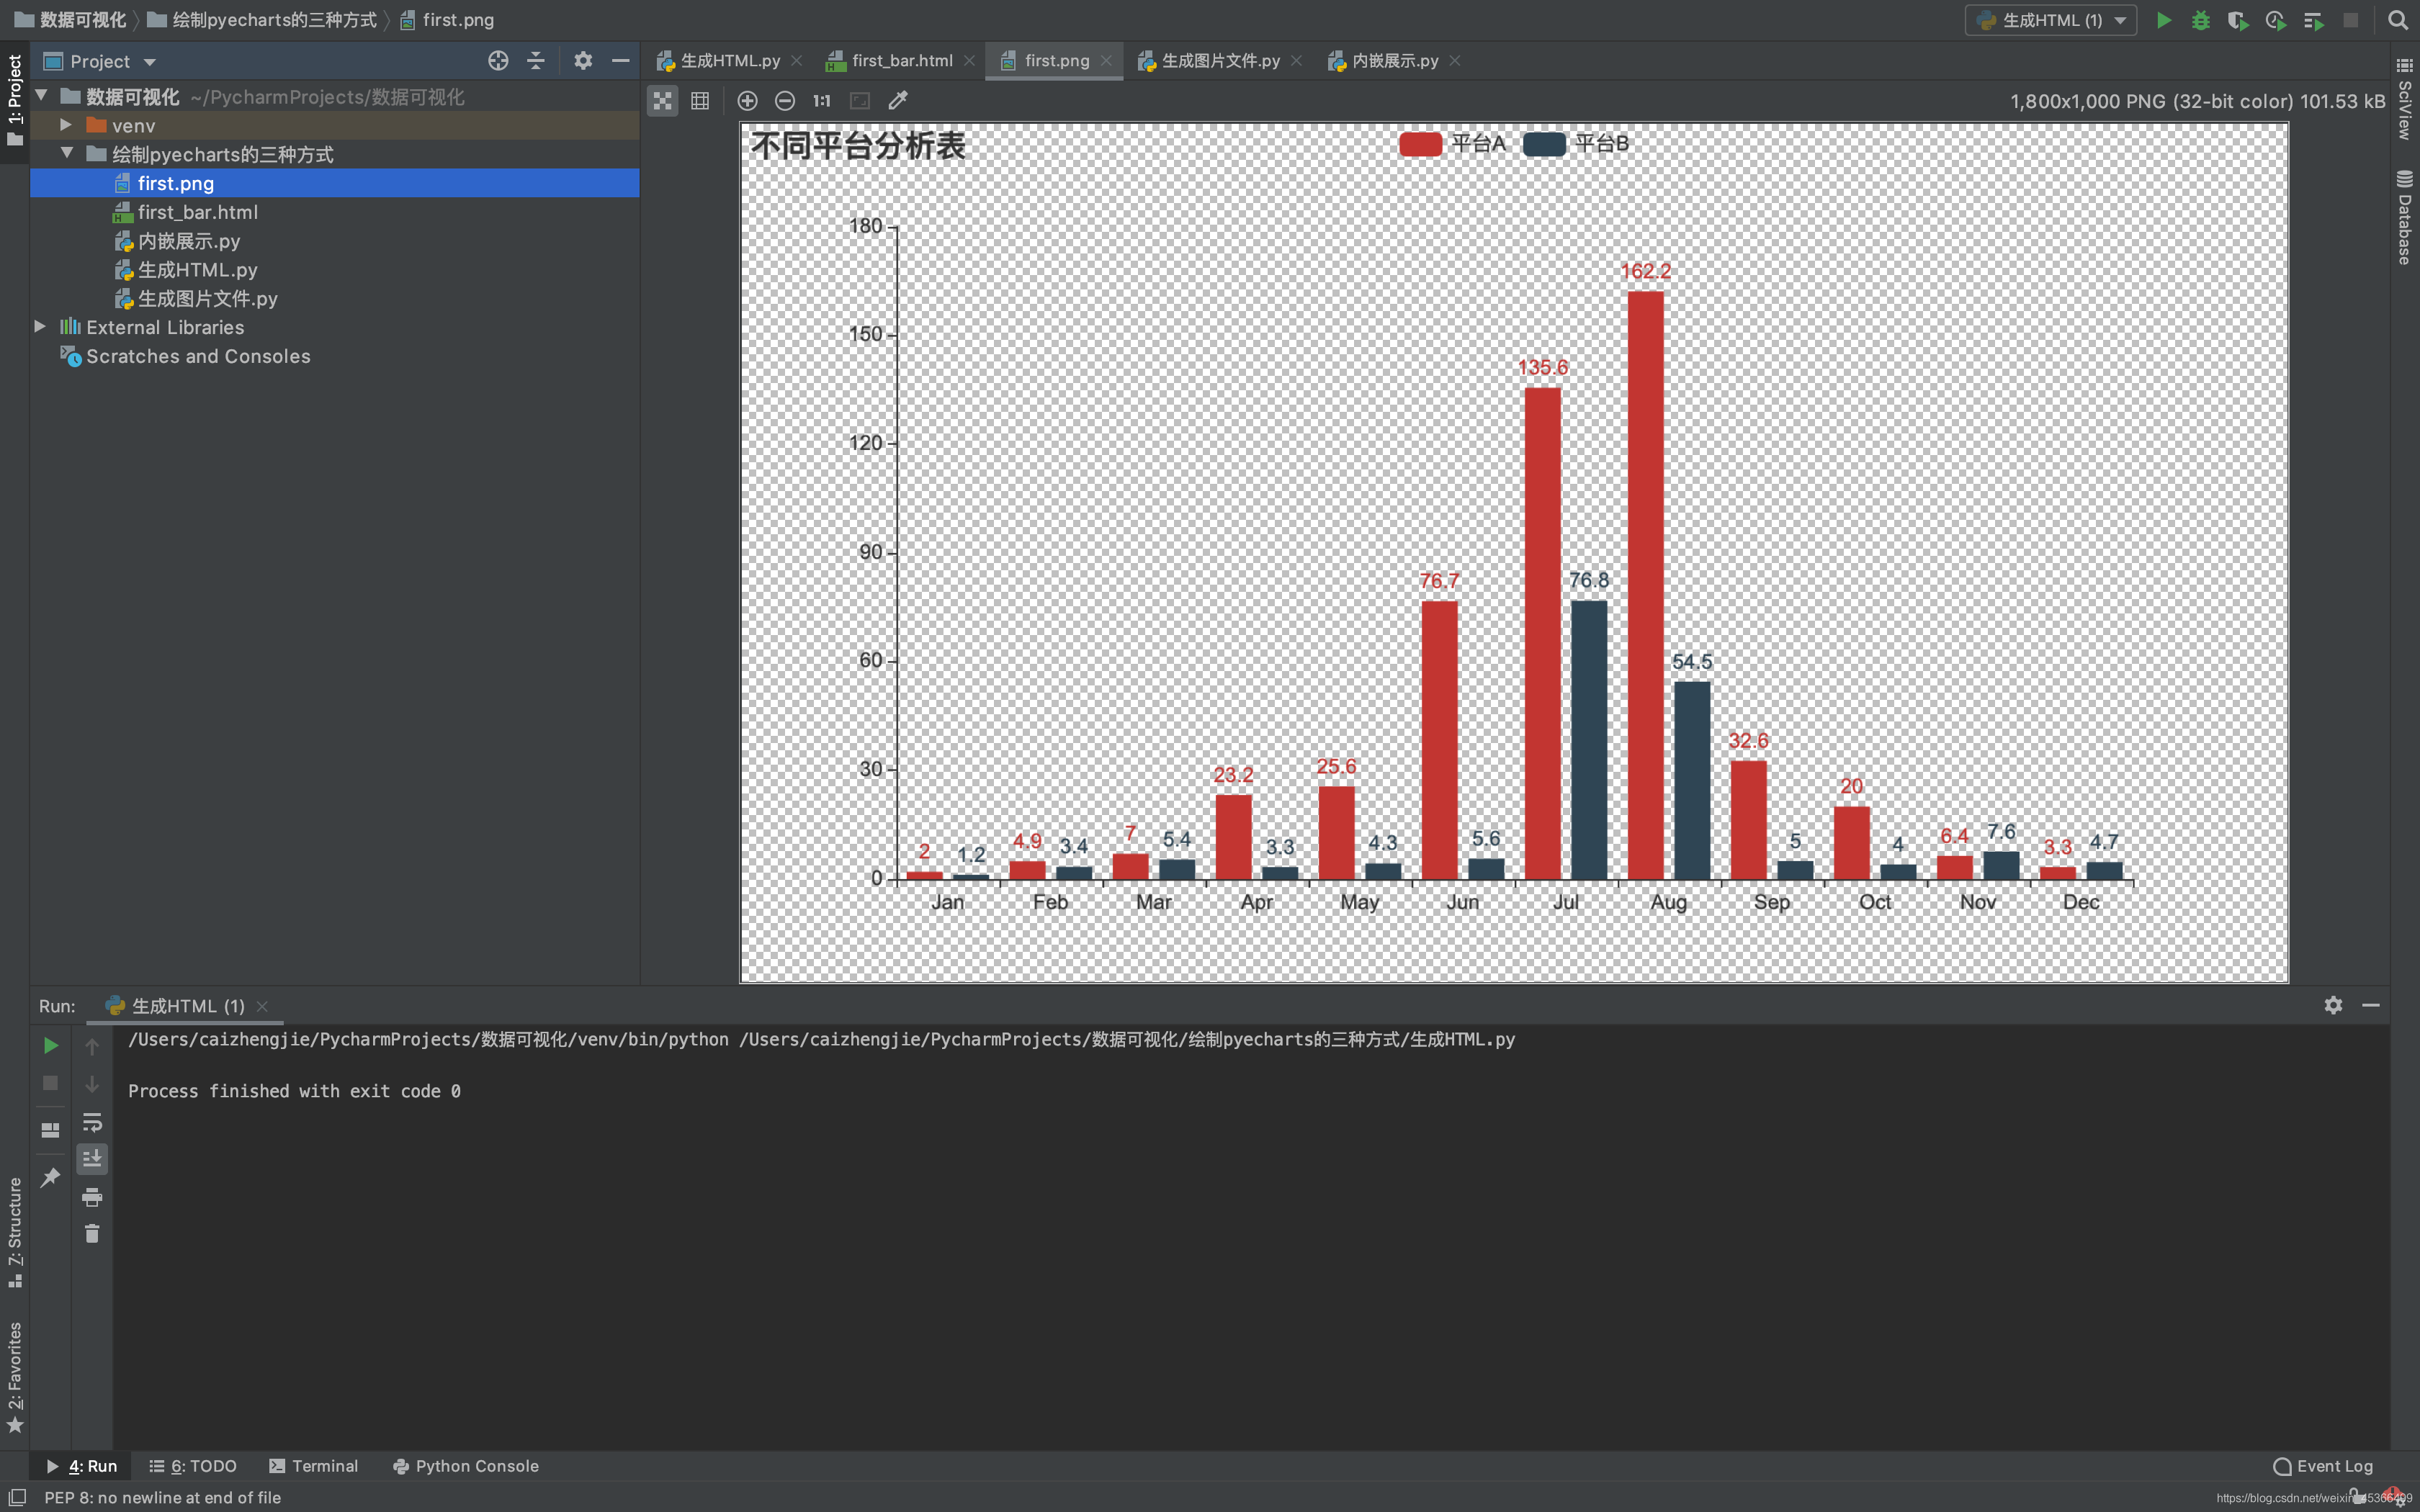The height and width of the screenshot is (1512, 2420).
Task: Toggle the chessboard transparency background
Action: 662,101
